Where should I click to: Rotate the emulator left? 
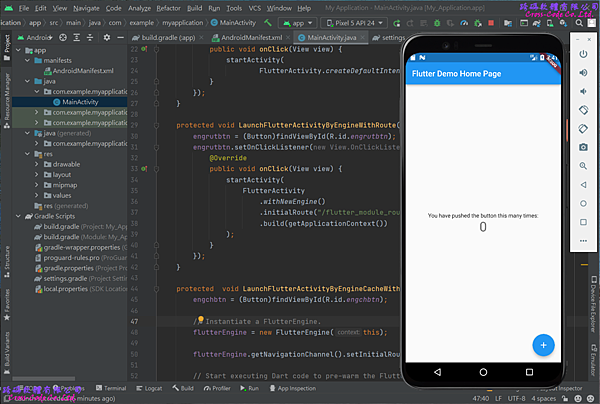pyautogui.click(x=583, y=110)
